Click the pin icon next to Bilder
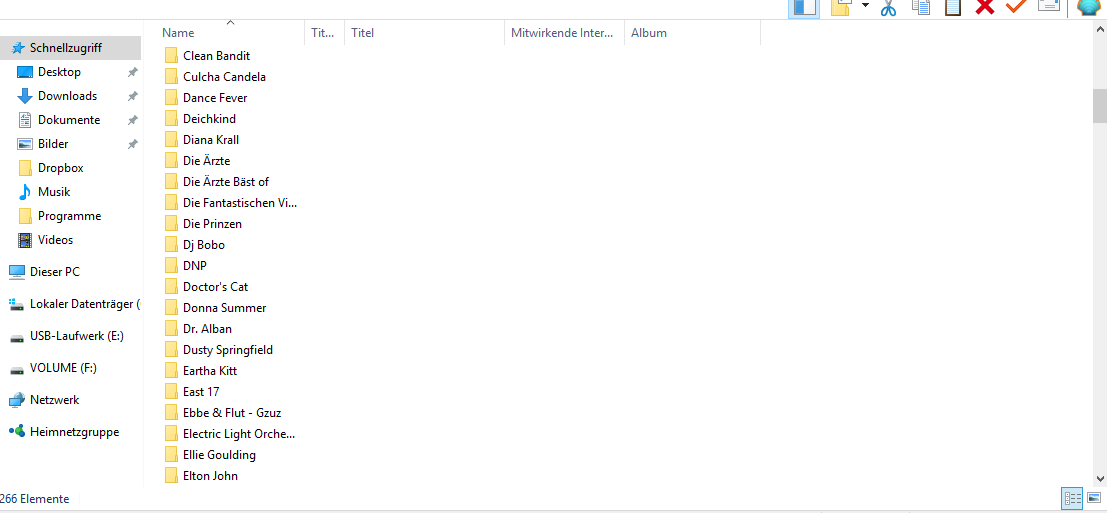Viewport: 1107px width, 513px height. pyautogui.click(x=132, y=144)
